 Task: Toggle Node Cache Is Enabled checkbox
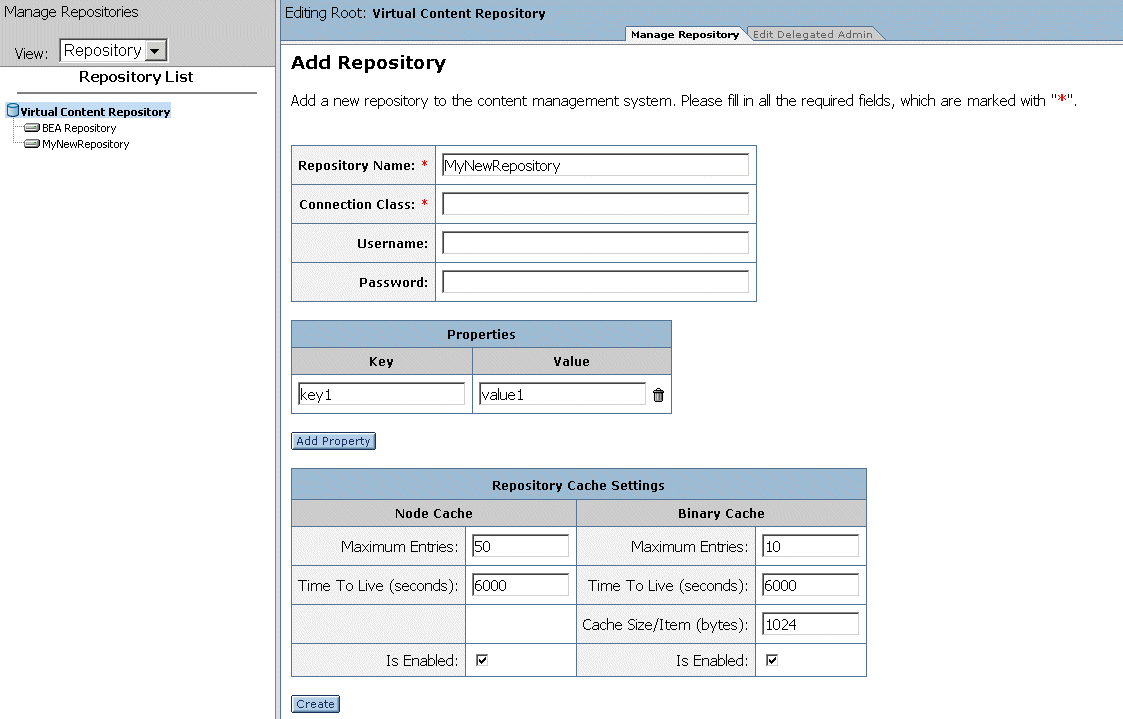(x=482, y=660)
